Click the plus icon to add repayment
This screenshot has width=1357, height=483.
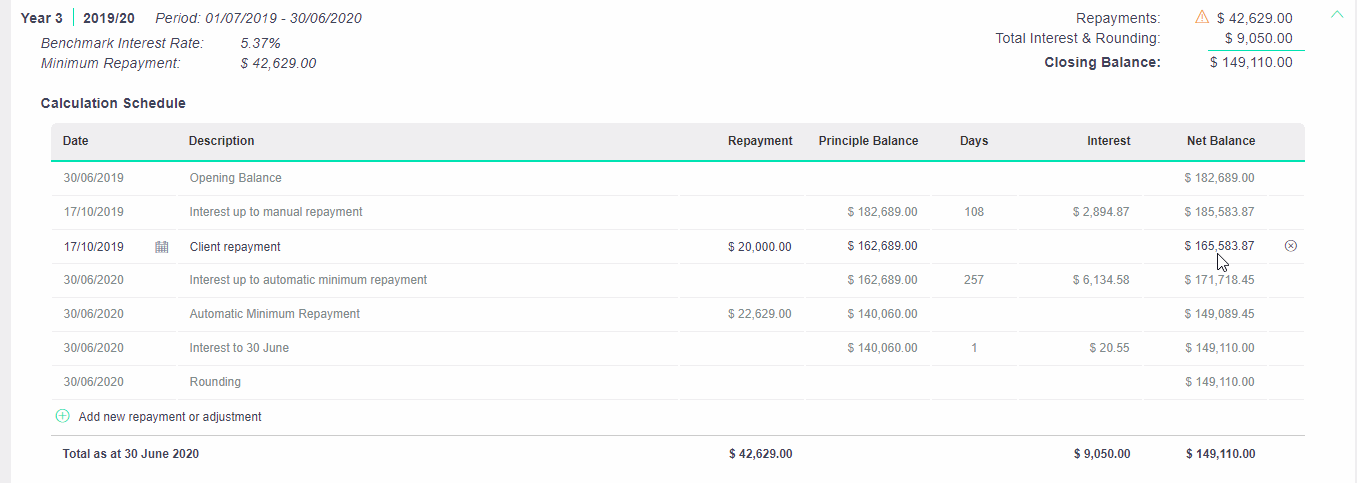63,416
